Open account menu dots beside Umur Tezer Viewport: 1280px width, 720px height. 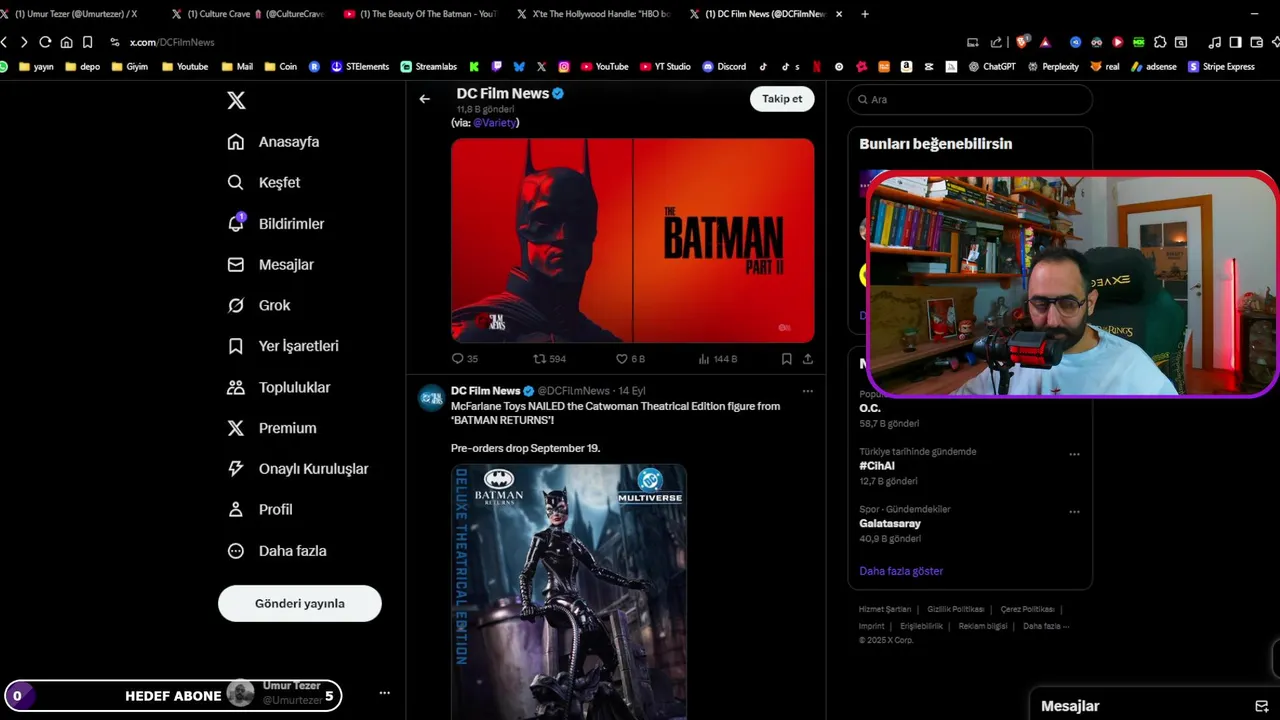(384, 693)
